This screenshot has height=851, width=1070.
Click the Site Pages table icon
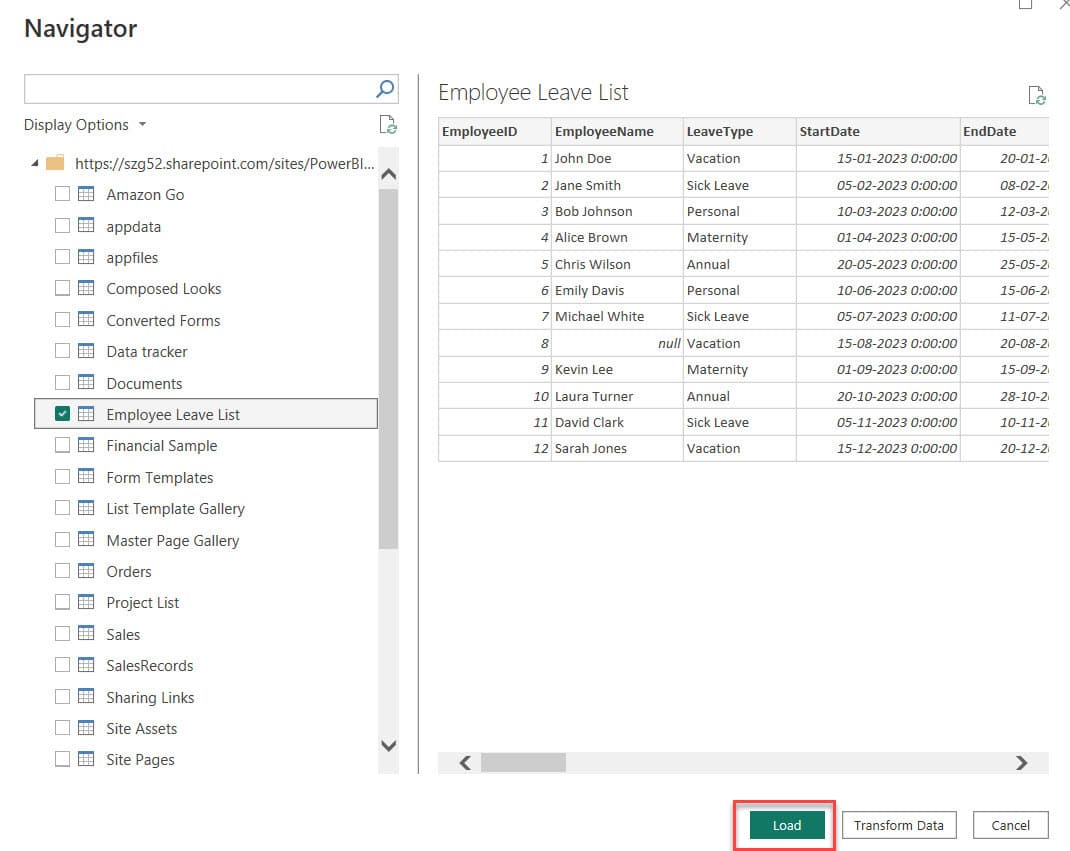click(x=86, y=759)
